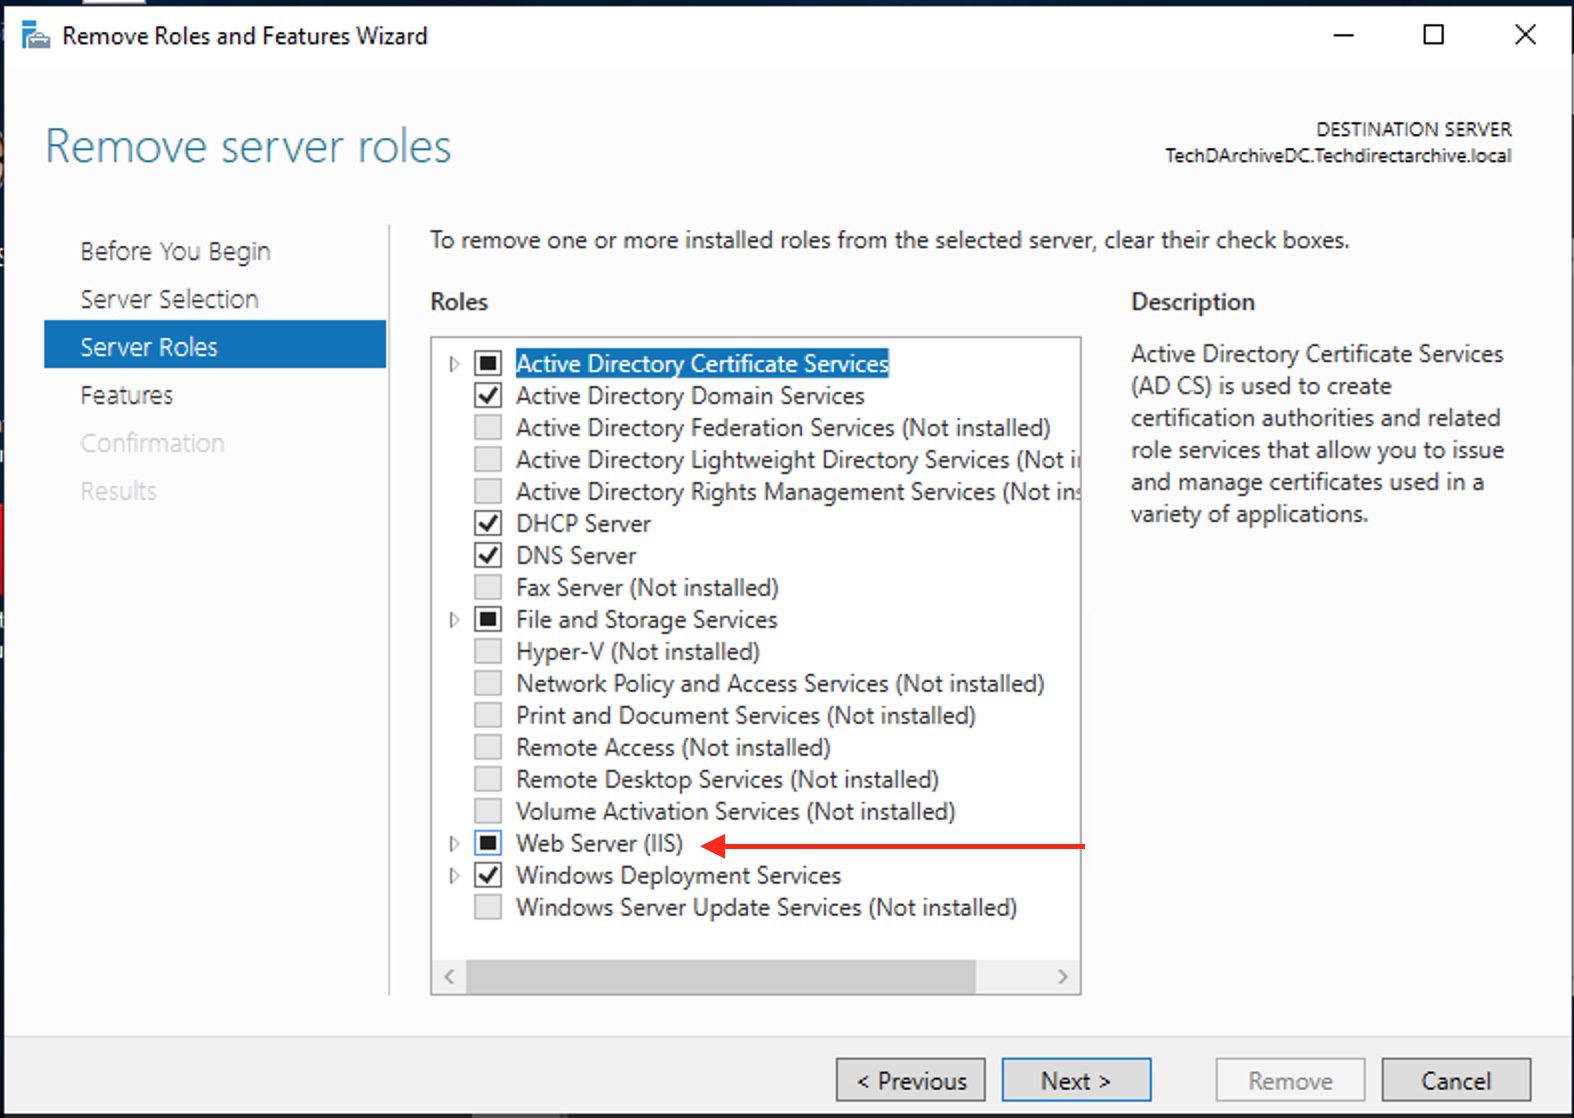The width and height of the screenshot is (1574, 1118).
Task: Close the wizard window
Action: click(1525, 35)
